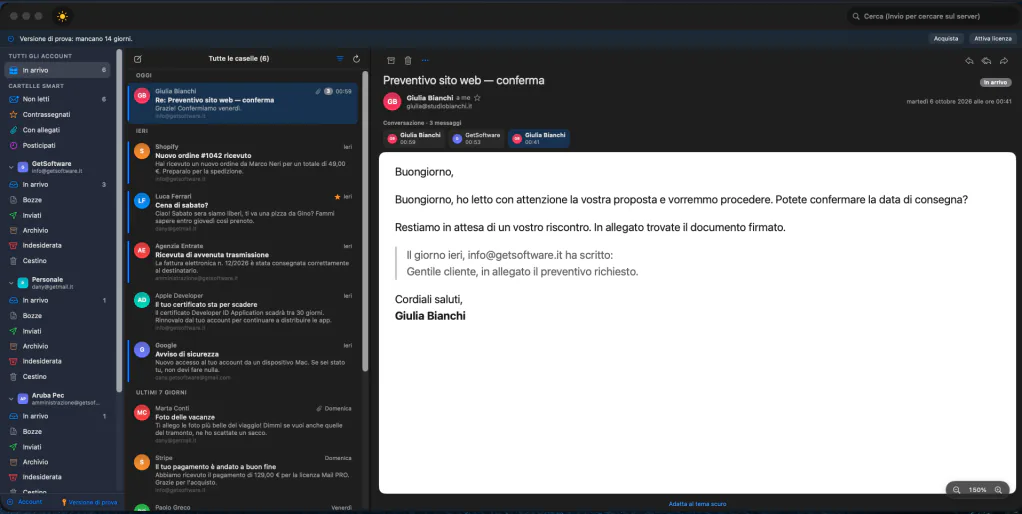The width and height of the screenshot is (1022, 514).
Task: Open Google Avviso di sicurezza email
Action: click(x=243, y=362)
